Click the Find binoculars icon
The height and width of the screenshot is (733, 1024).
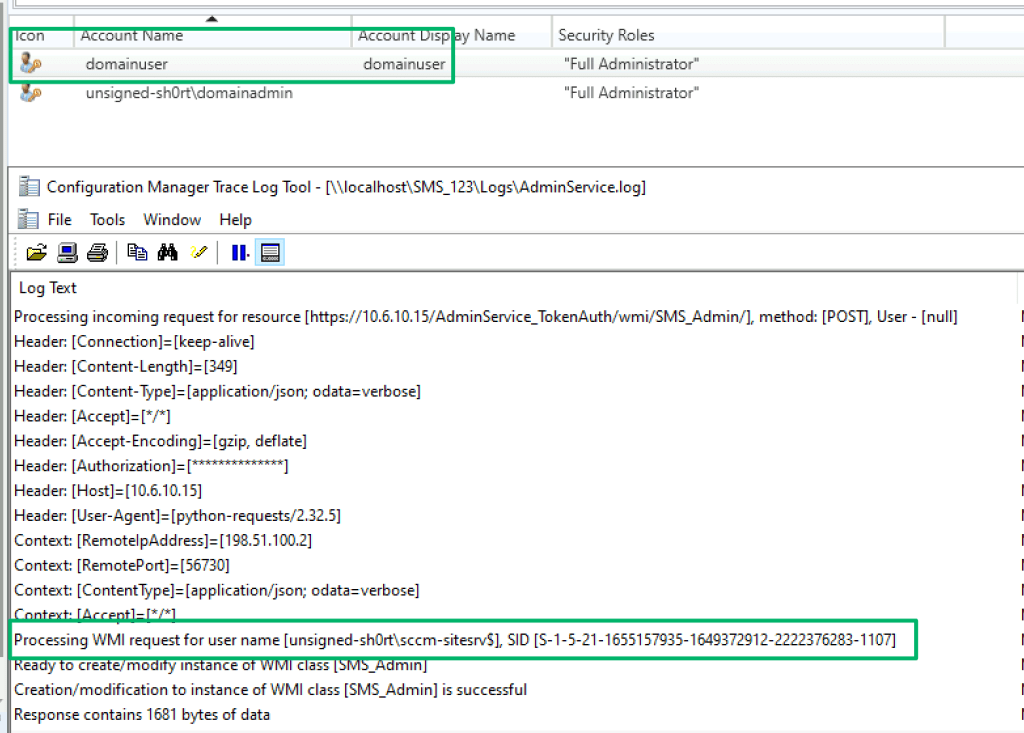(x=167, y=253)
